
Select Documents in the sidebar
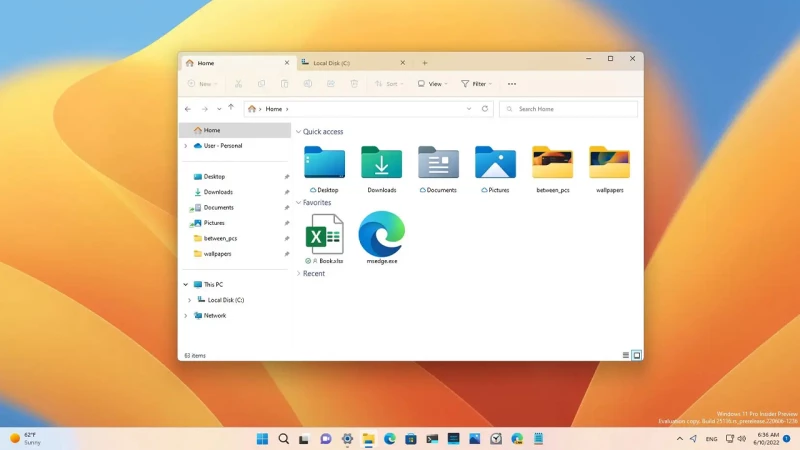tap(218, 207)
